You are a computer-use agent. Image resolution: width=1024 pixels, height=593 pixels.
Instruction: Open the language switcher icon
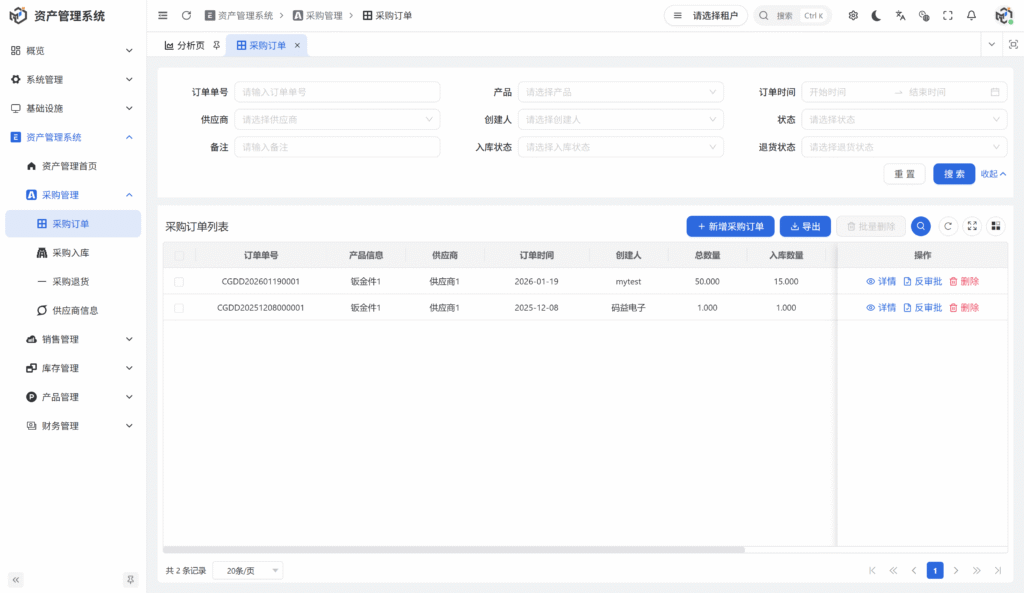point(899,14)
